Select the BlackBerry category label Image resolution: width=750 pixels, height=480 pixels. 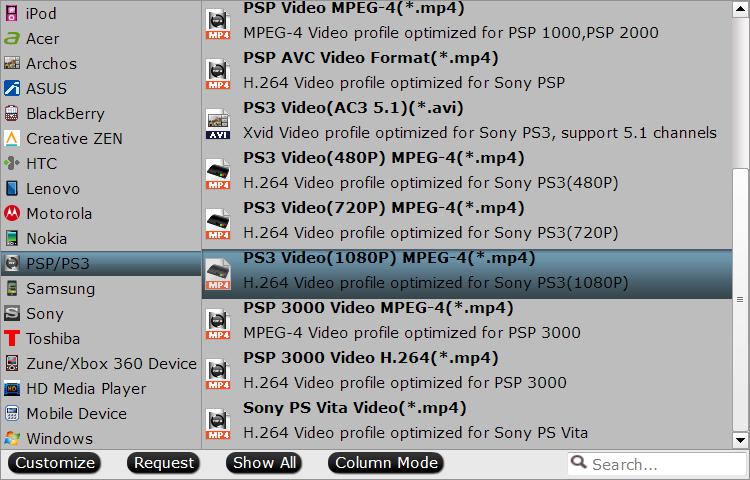tap(66, 114)
